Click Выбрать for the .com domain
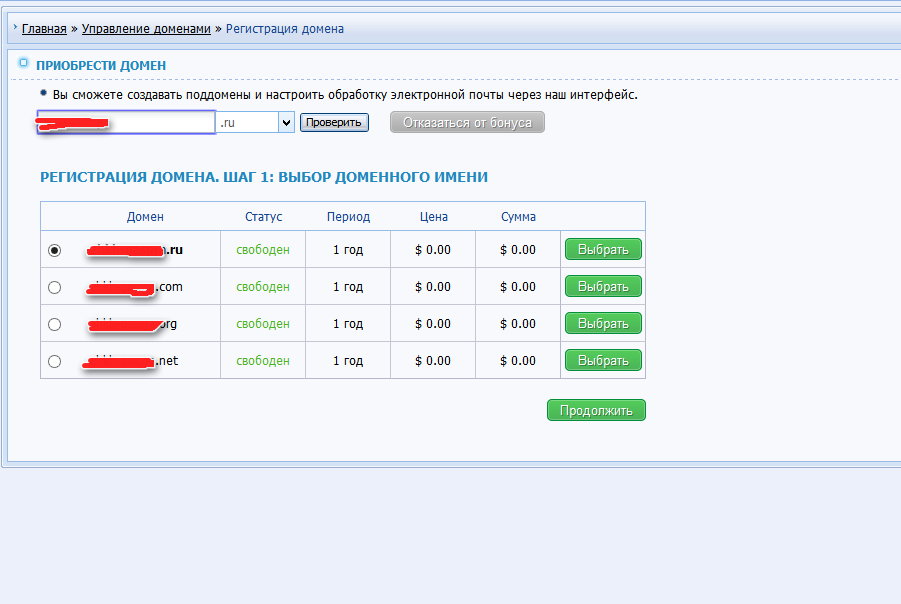The width and height of the screenshot is (901, 604). point(603,286)
